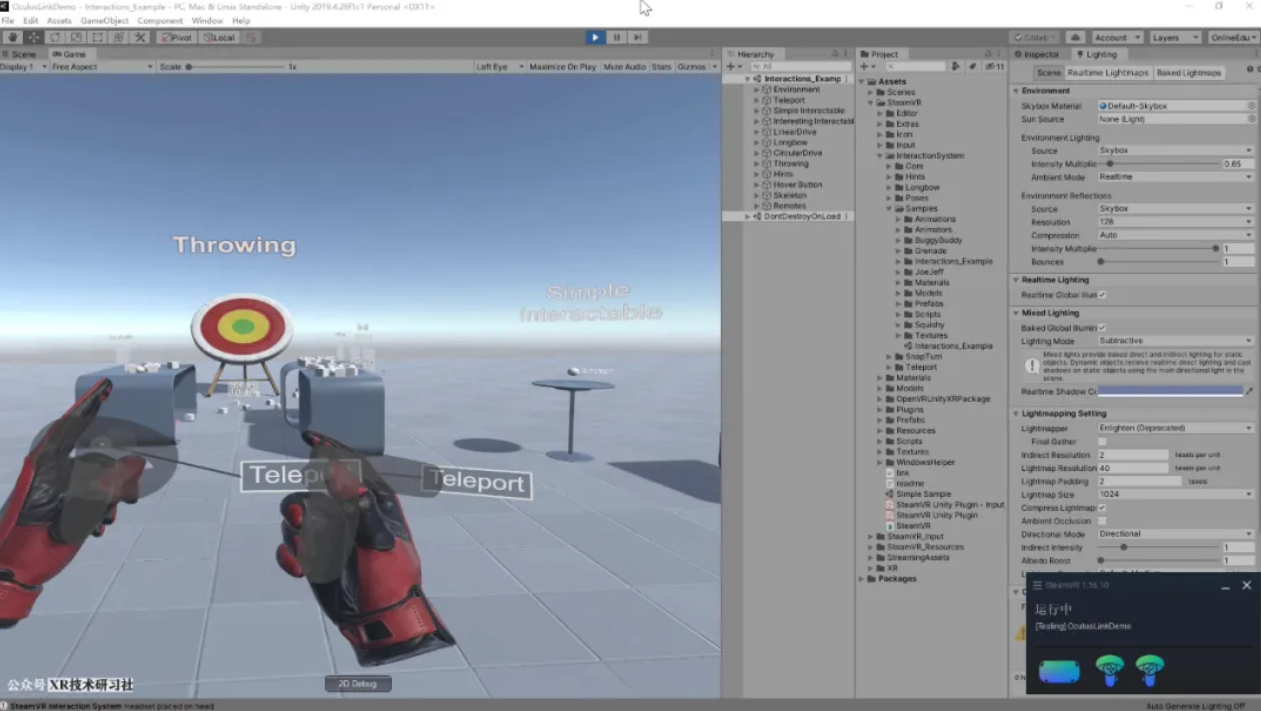Screen dimensions: 1261x711
Task: Open the SteamVR hamburger menu
Action: (1037, 586)
